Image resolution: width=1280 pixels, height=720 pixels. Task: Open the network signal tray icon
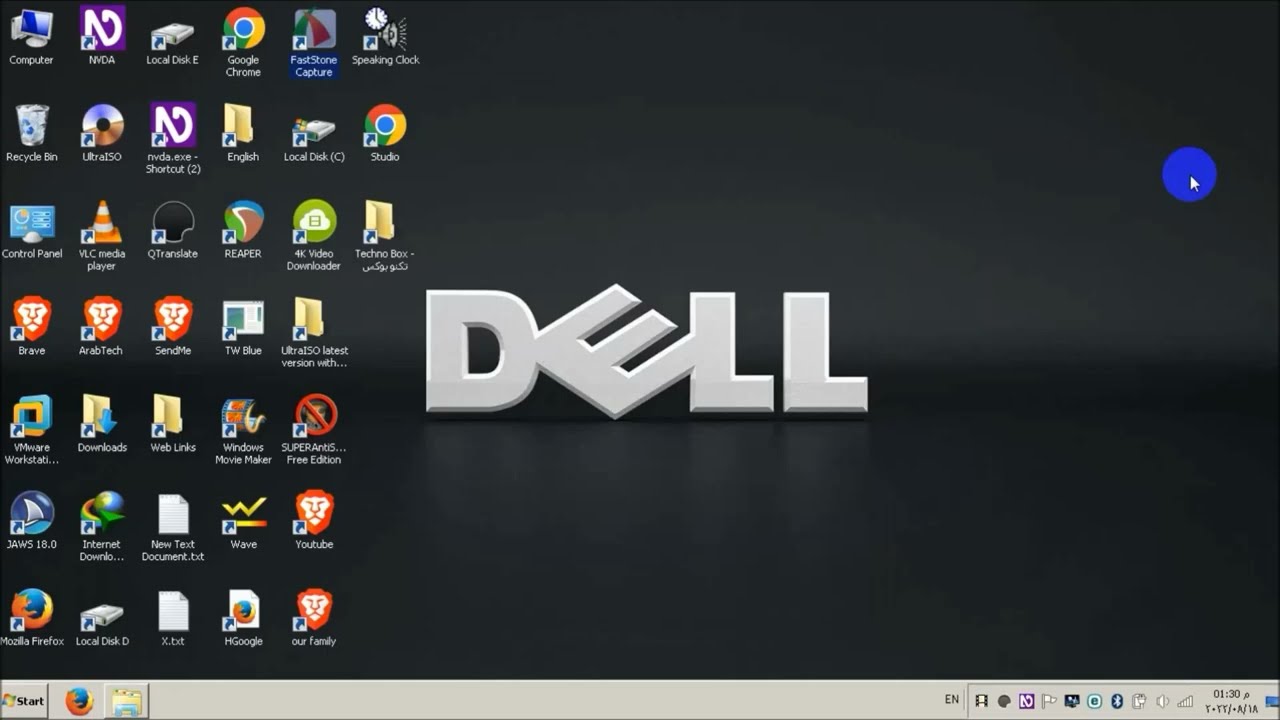pos(1185,701)
